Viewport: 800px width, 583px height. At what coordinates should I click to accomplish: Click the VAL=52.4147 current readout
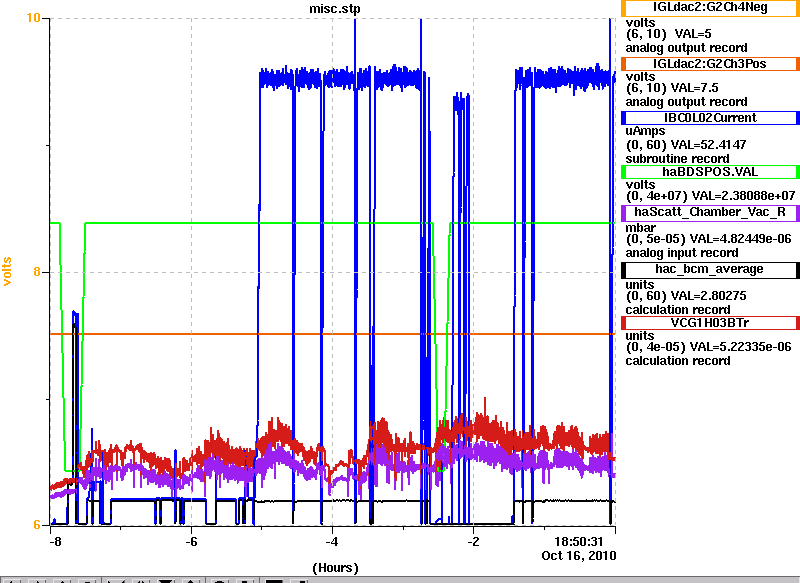[x=709, y=145]
